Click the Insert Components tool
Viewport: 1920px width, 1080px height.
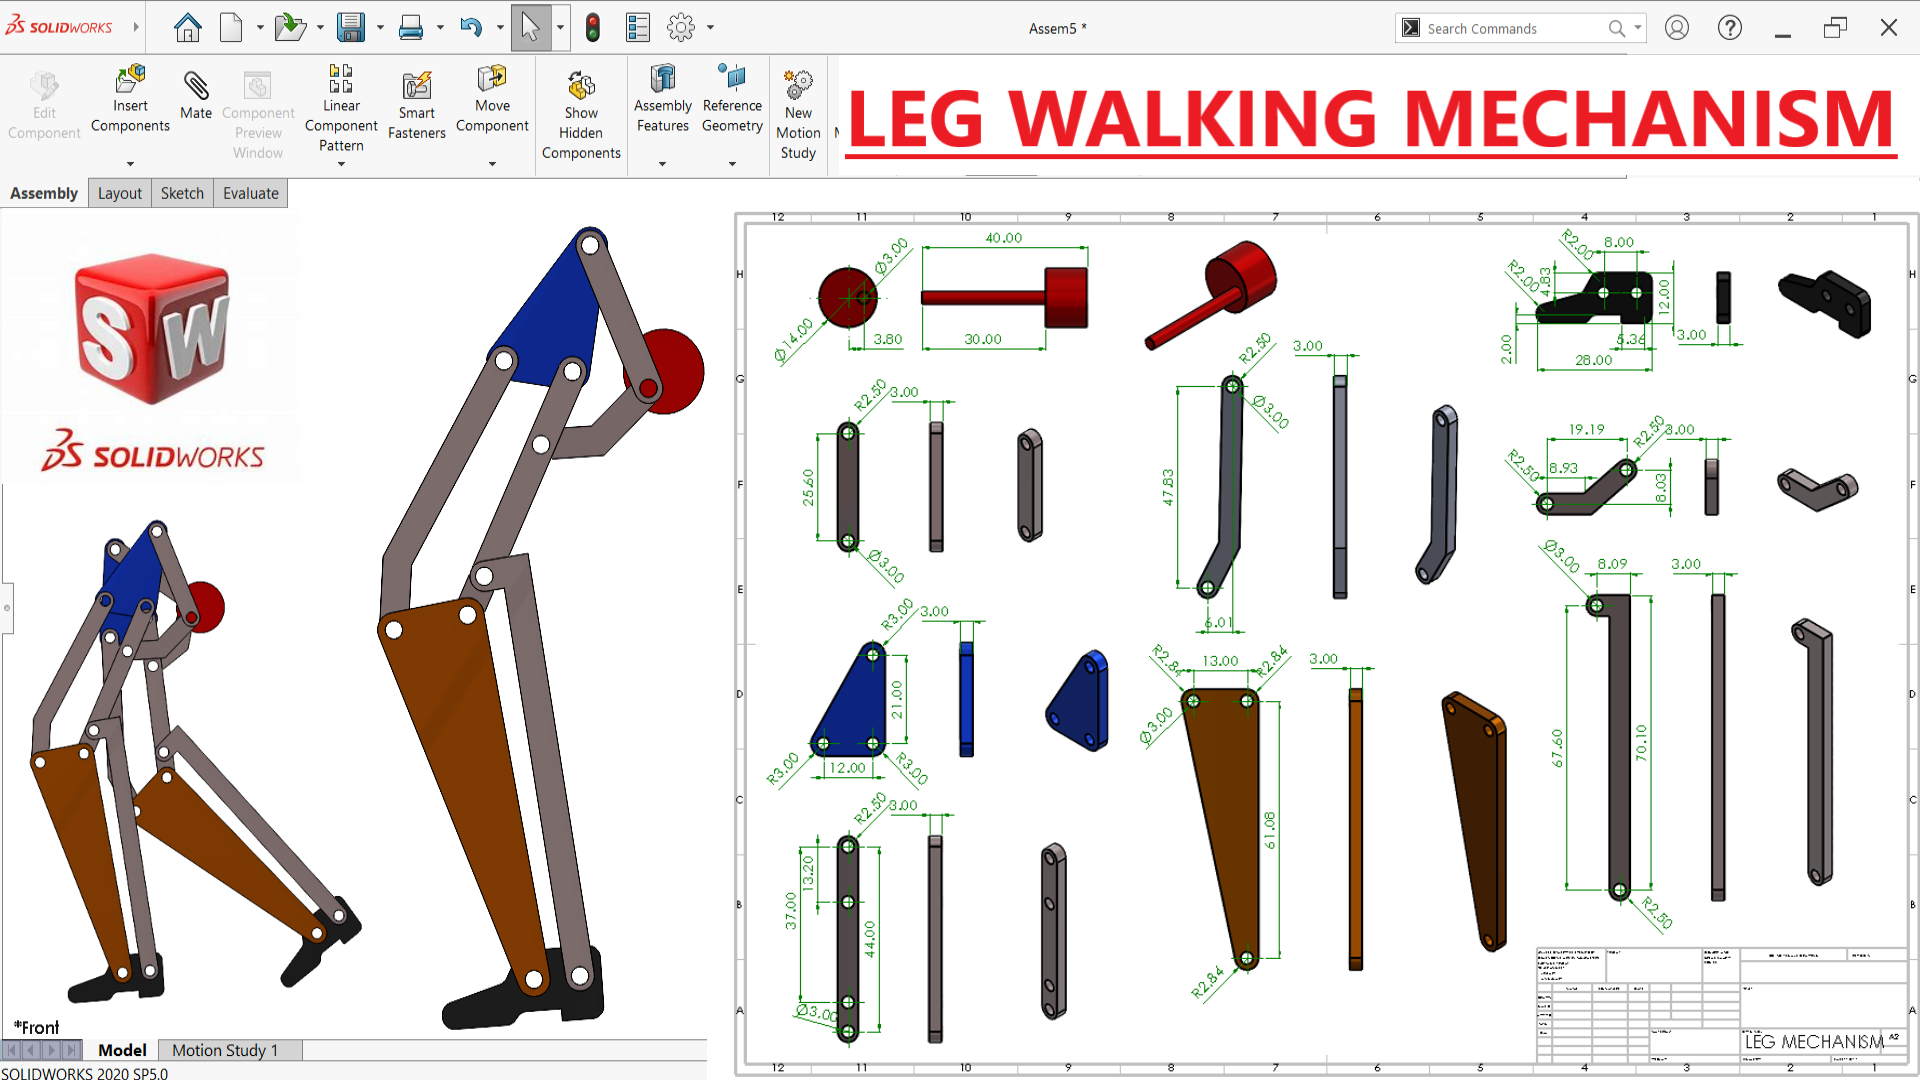[130, 98]
